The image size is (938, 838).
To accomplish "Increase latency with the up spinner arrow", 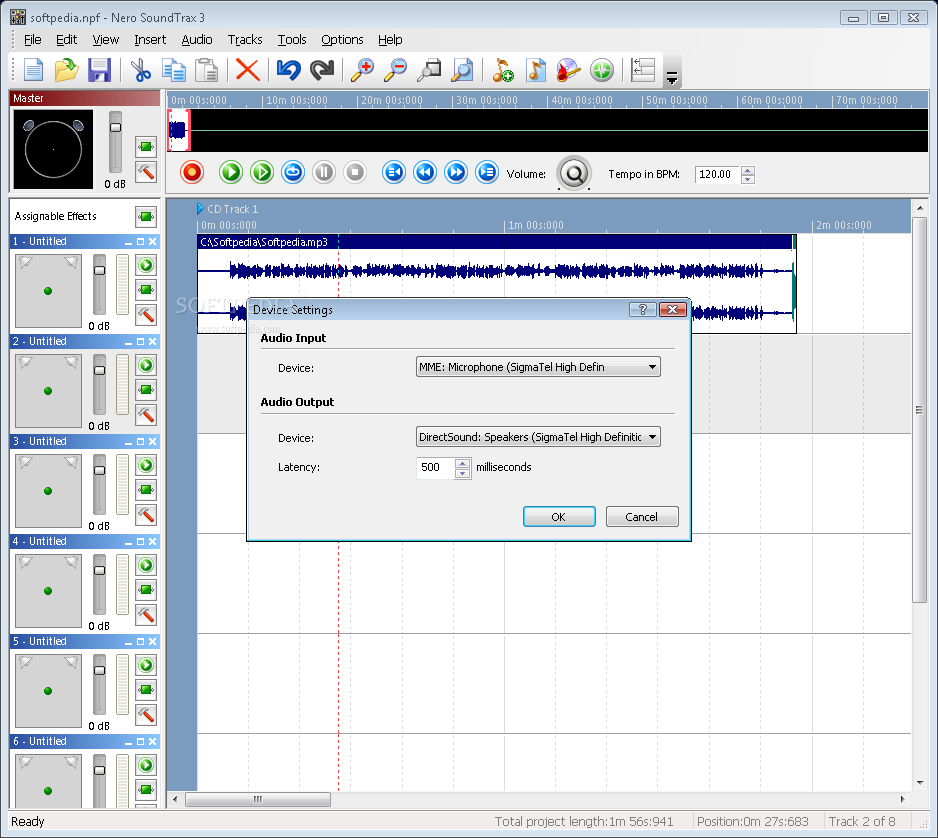I will coord(462,463).
